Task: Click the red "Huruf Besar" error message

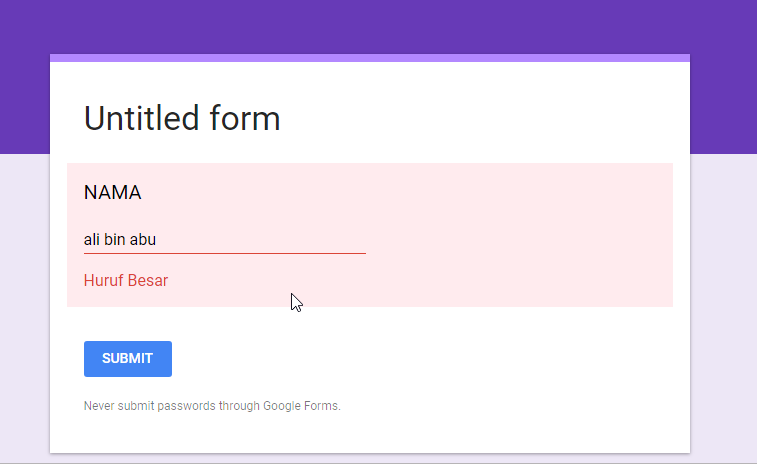Action: (x=126, y=281)
